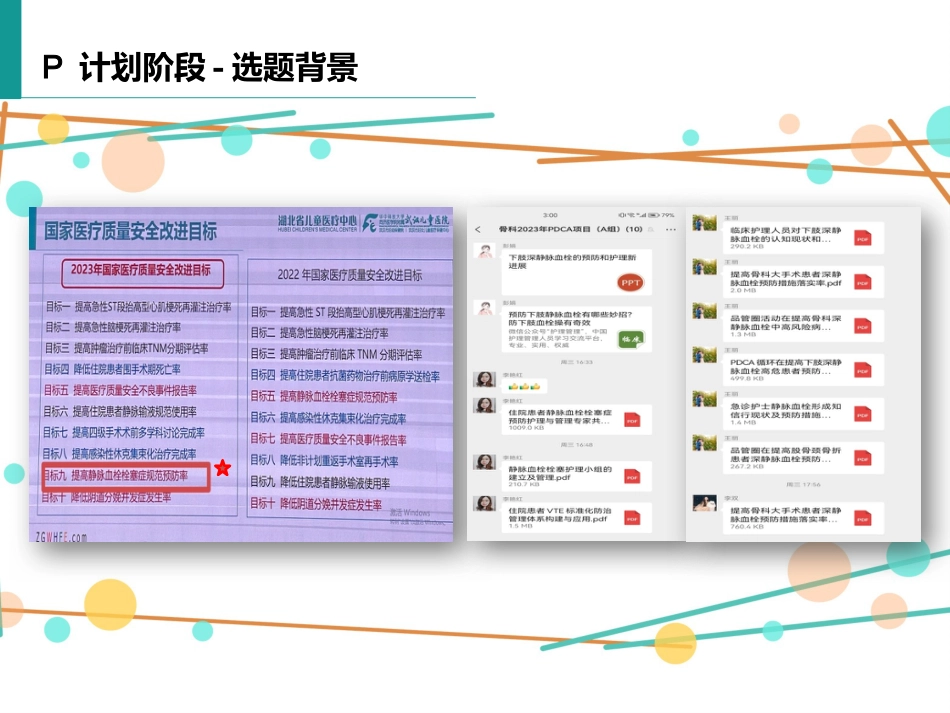Click 目标八 降低非计划重返手术室再手术率
Screen dimensions: 950x713
tap(325, 461)
